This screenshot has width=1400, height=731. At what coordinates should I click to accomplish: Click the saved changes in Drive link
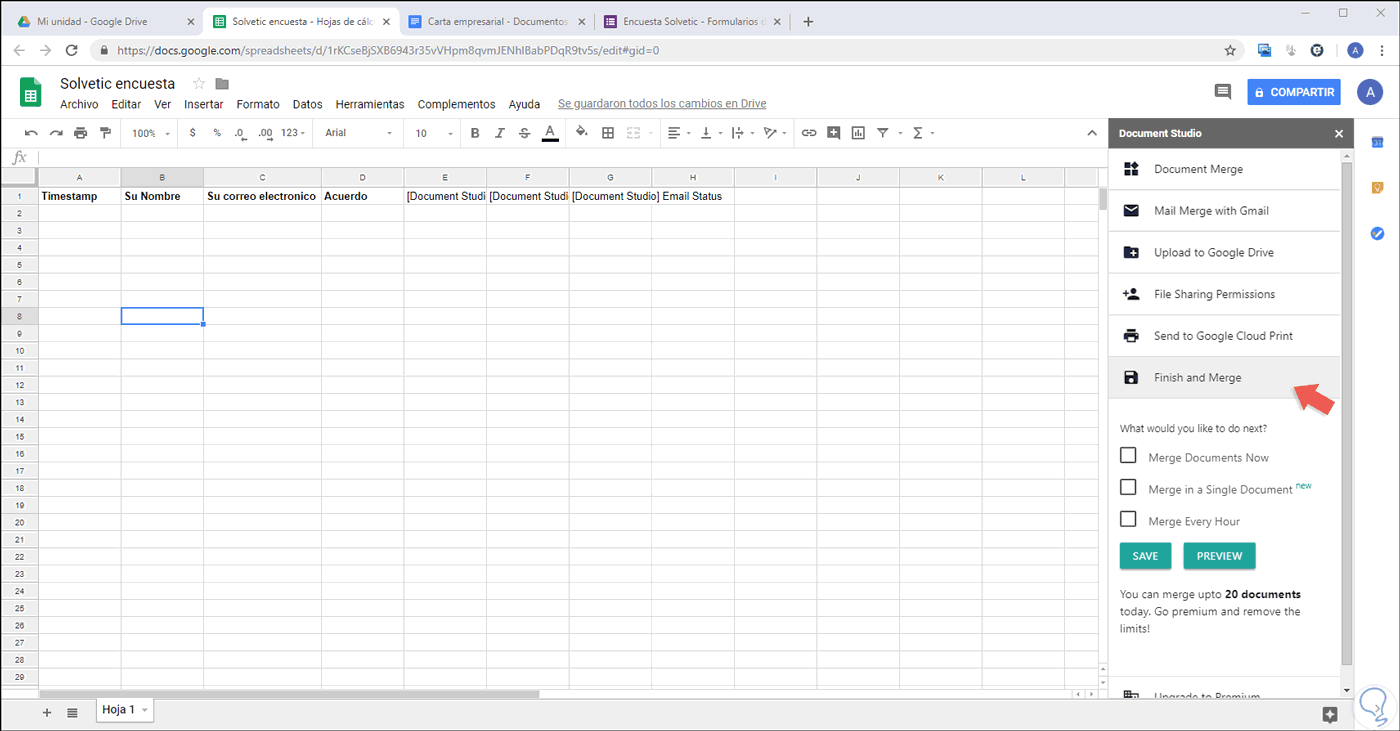coord(662,104)
